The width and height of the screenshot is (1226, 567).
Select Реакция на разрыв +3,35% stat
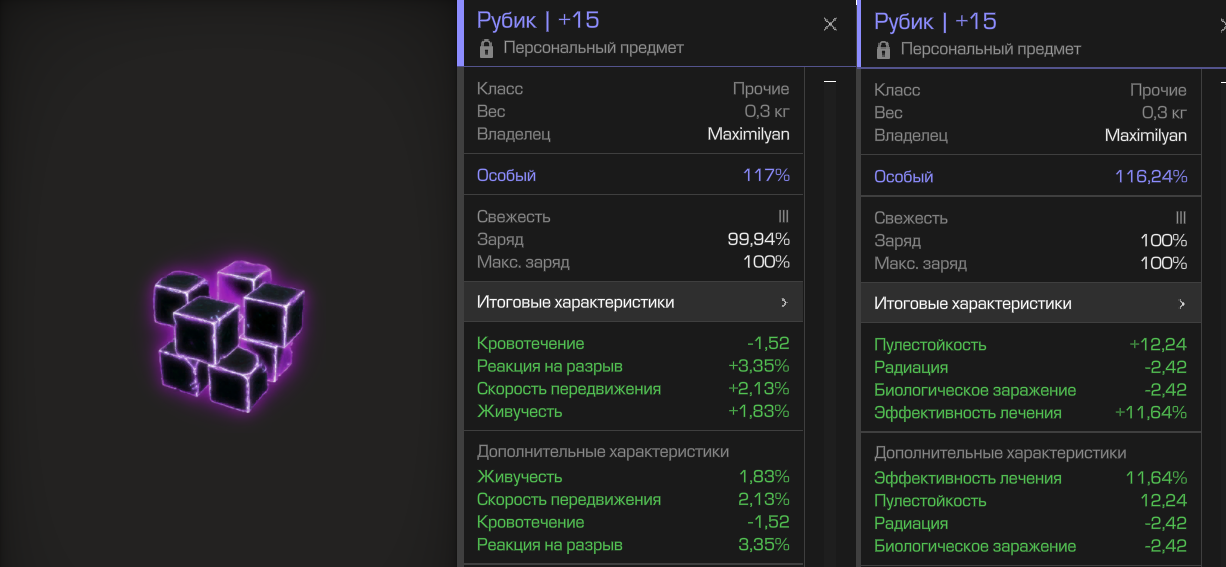click(x=633, y=366)
